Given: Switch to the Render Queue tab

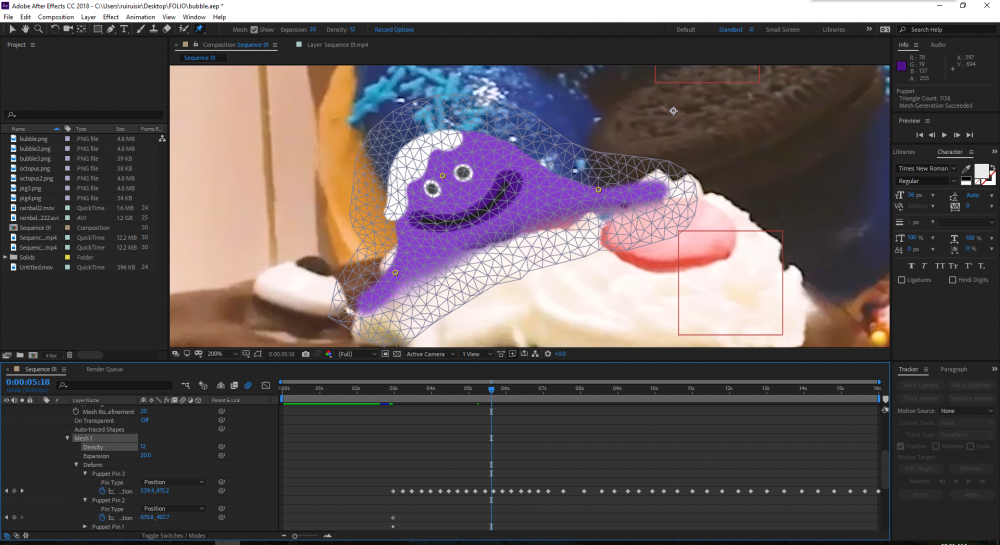Looking at the screenshot, I should 105,369.
